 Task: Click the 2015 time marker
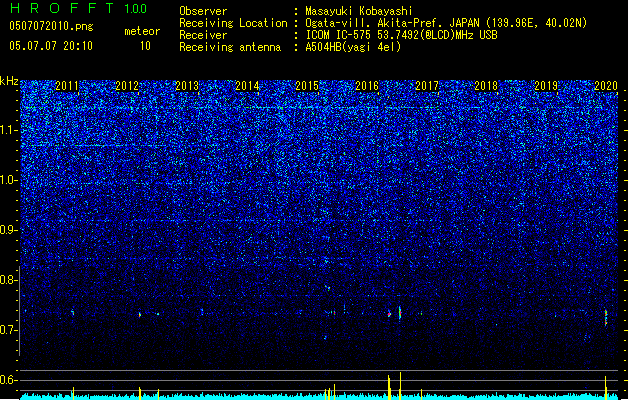(x=307, y=85)
